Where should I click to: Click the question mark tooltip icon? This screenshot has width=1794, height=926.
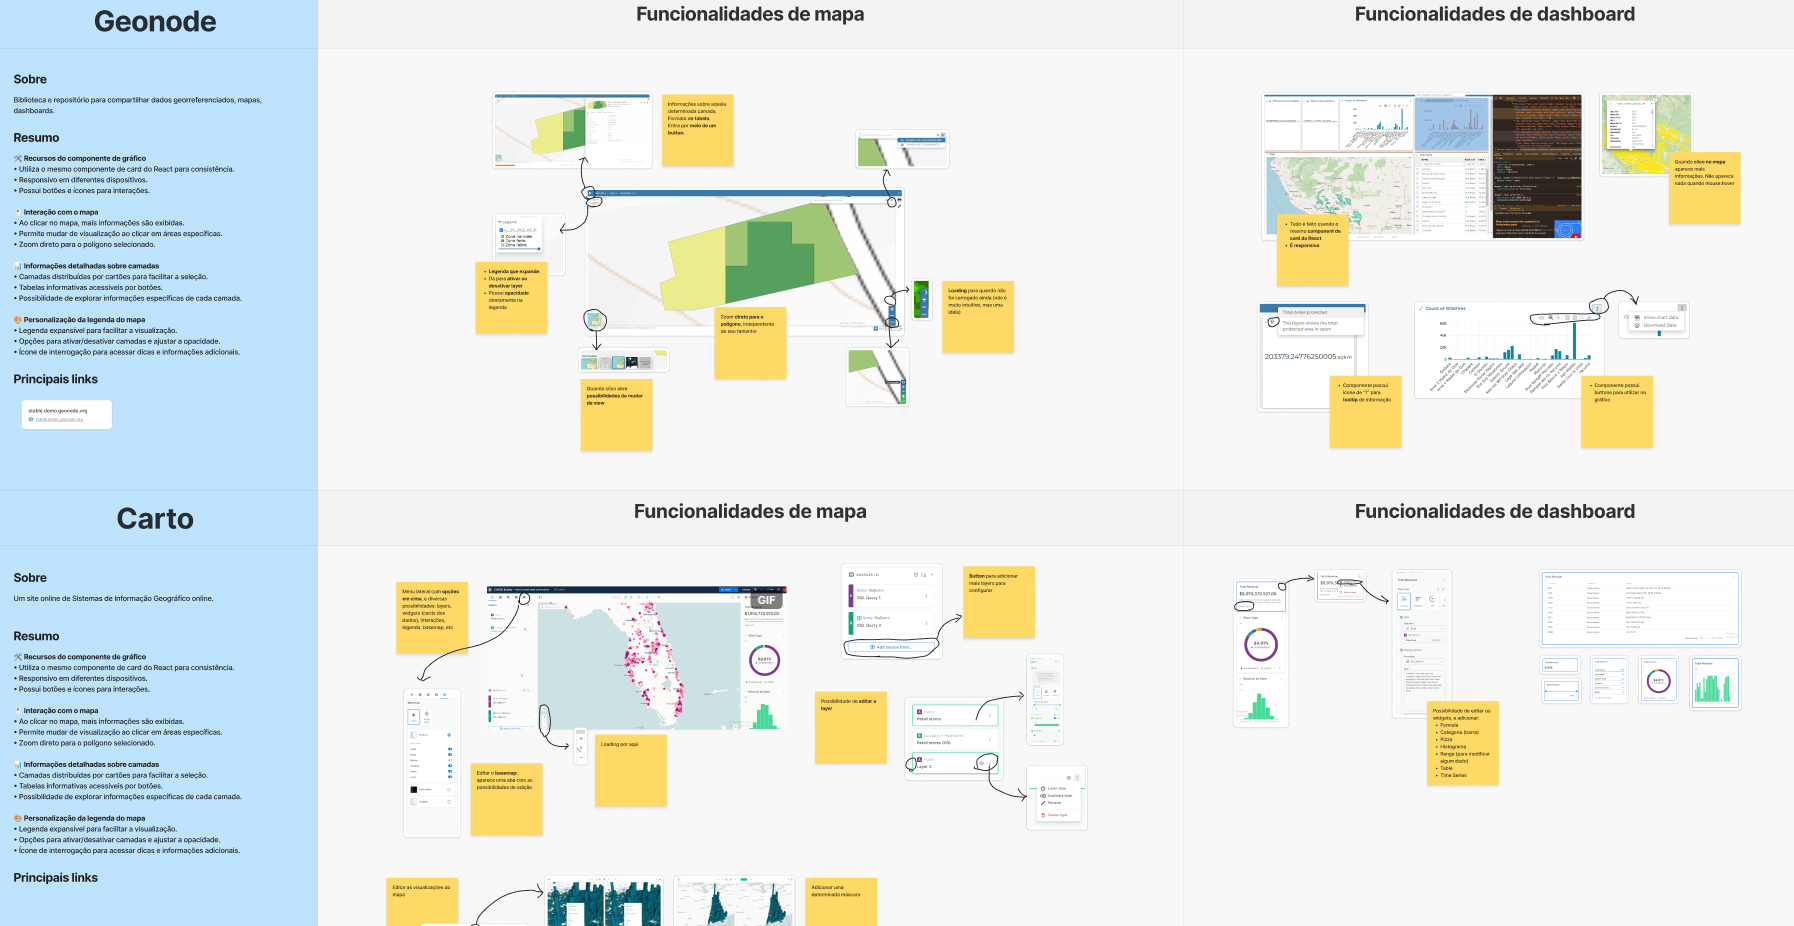click(x=1273, y=322)
